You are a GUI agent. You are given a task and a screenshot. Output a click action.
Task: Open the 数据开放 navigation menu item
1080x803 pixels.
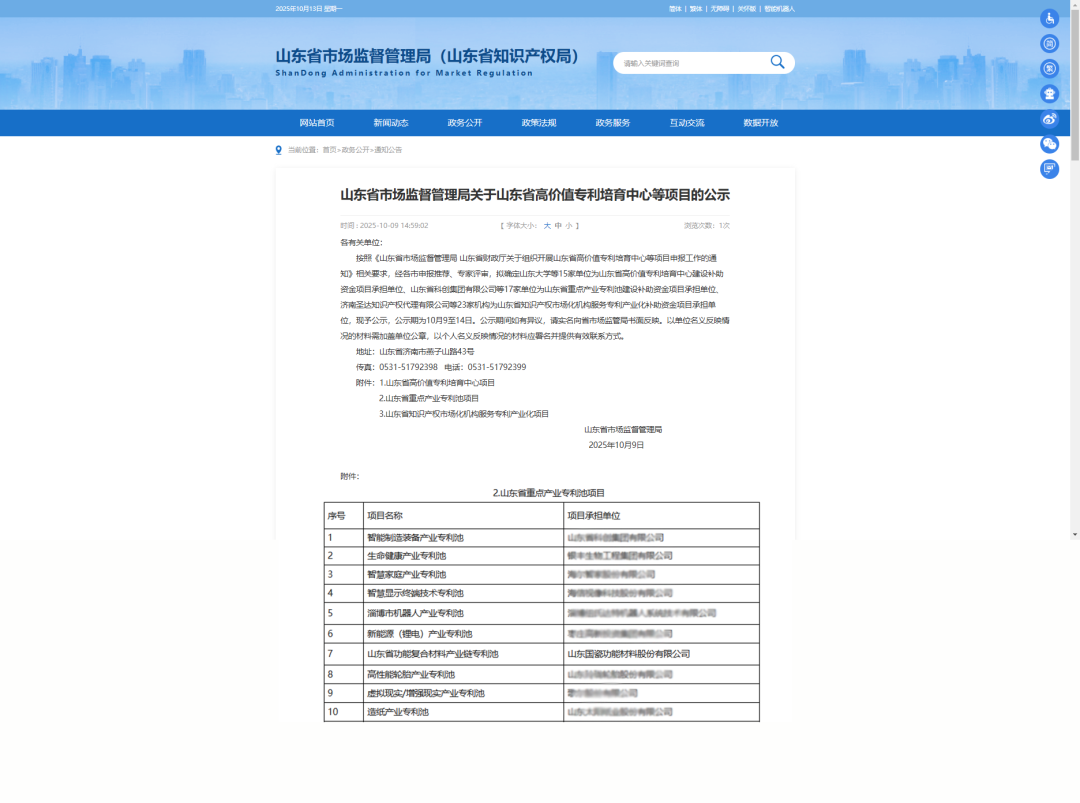[x=760, y=123]
